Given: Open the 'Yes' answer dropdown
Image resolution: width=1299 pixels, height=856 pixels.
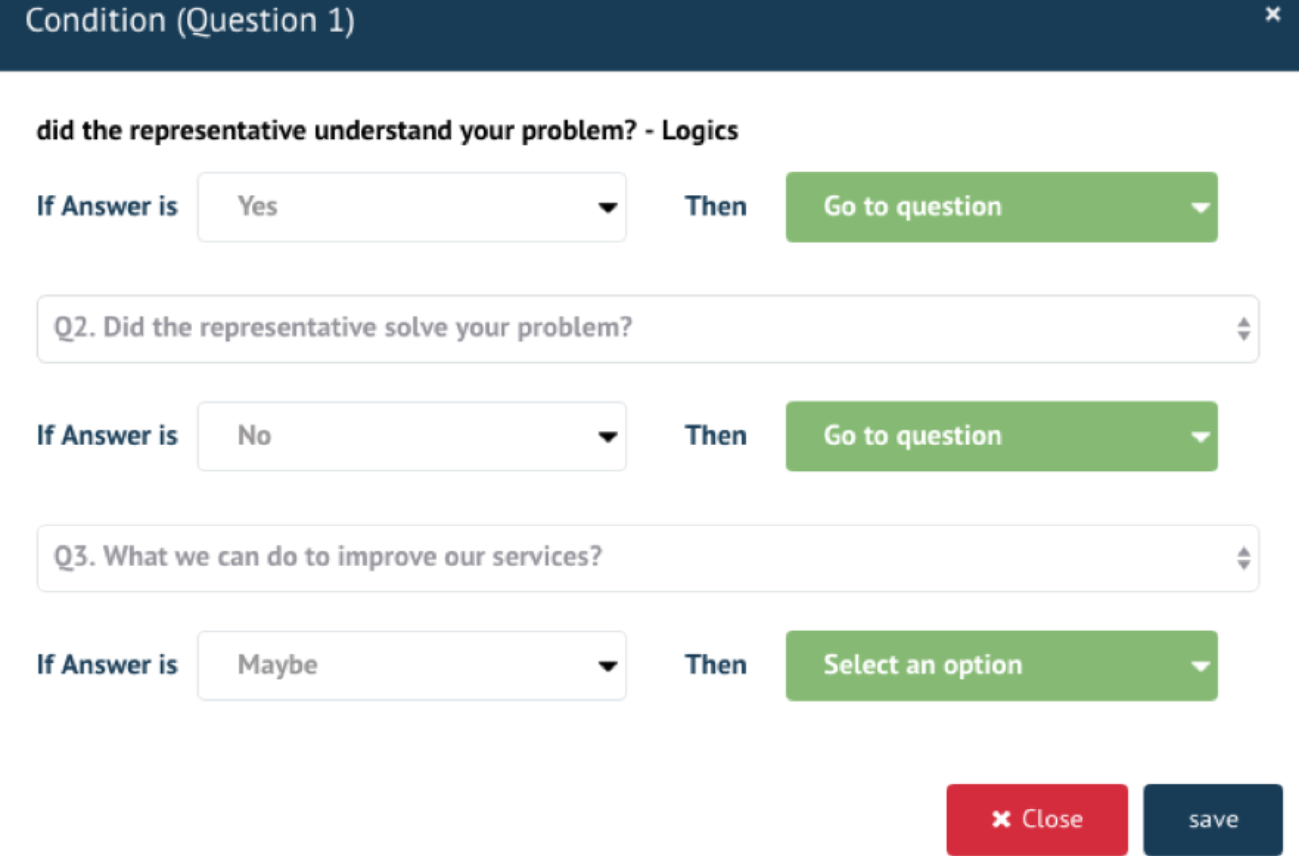Looking at the screenshot, I should [x=411, y=207].
